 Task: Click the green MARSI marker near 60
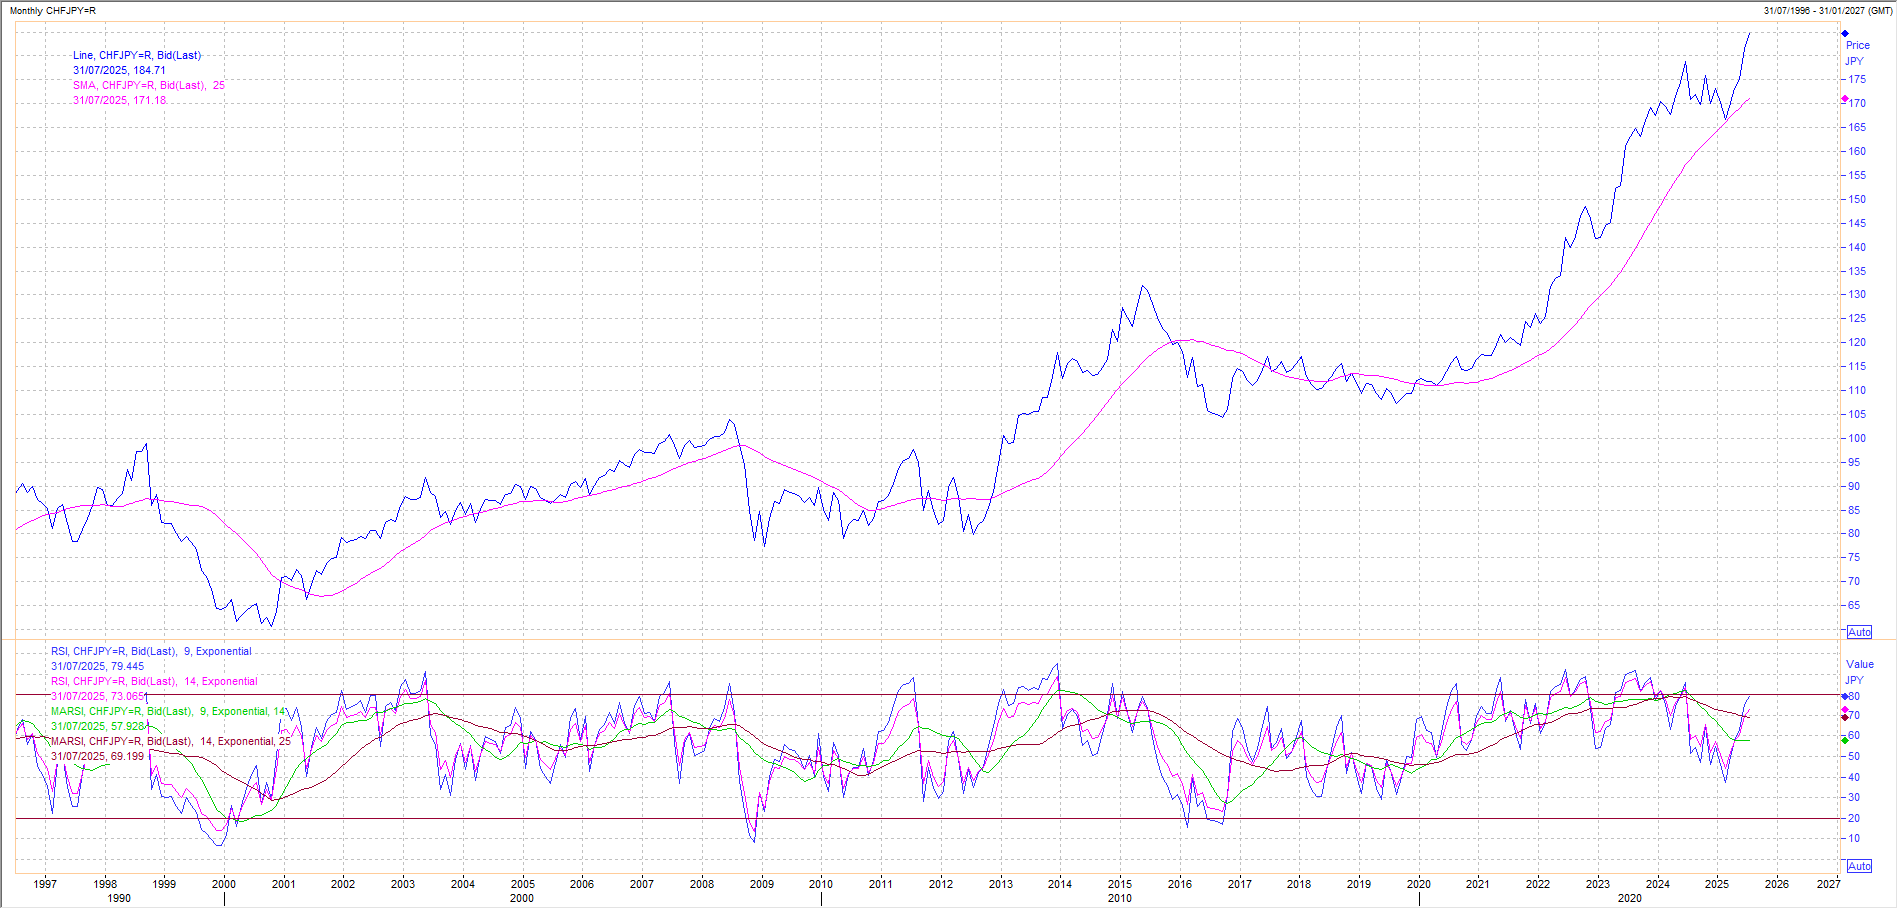pos(1845,740)
